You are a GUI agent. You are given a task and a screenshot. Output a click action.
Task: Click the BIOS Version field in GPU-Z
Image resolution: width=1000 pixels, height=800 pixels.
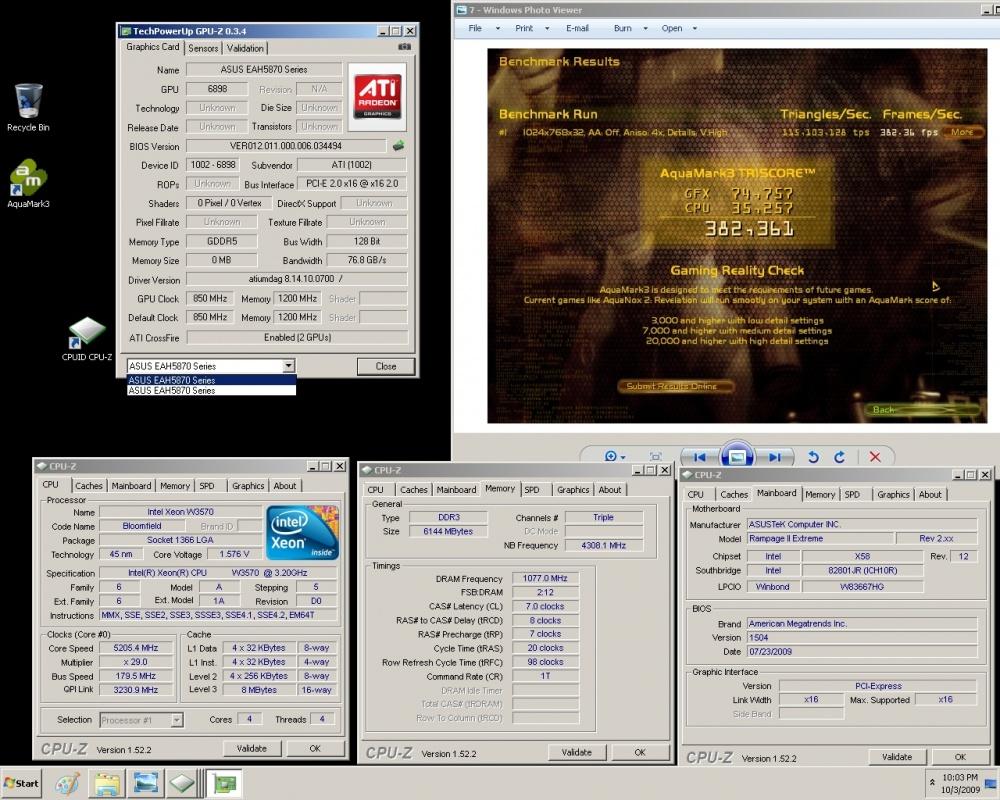[x=286, y=145]
